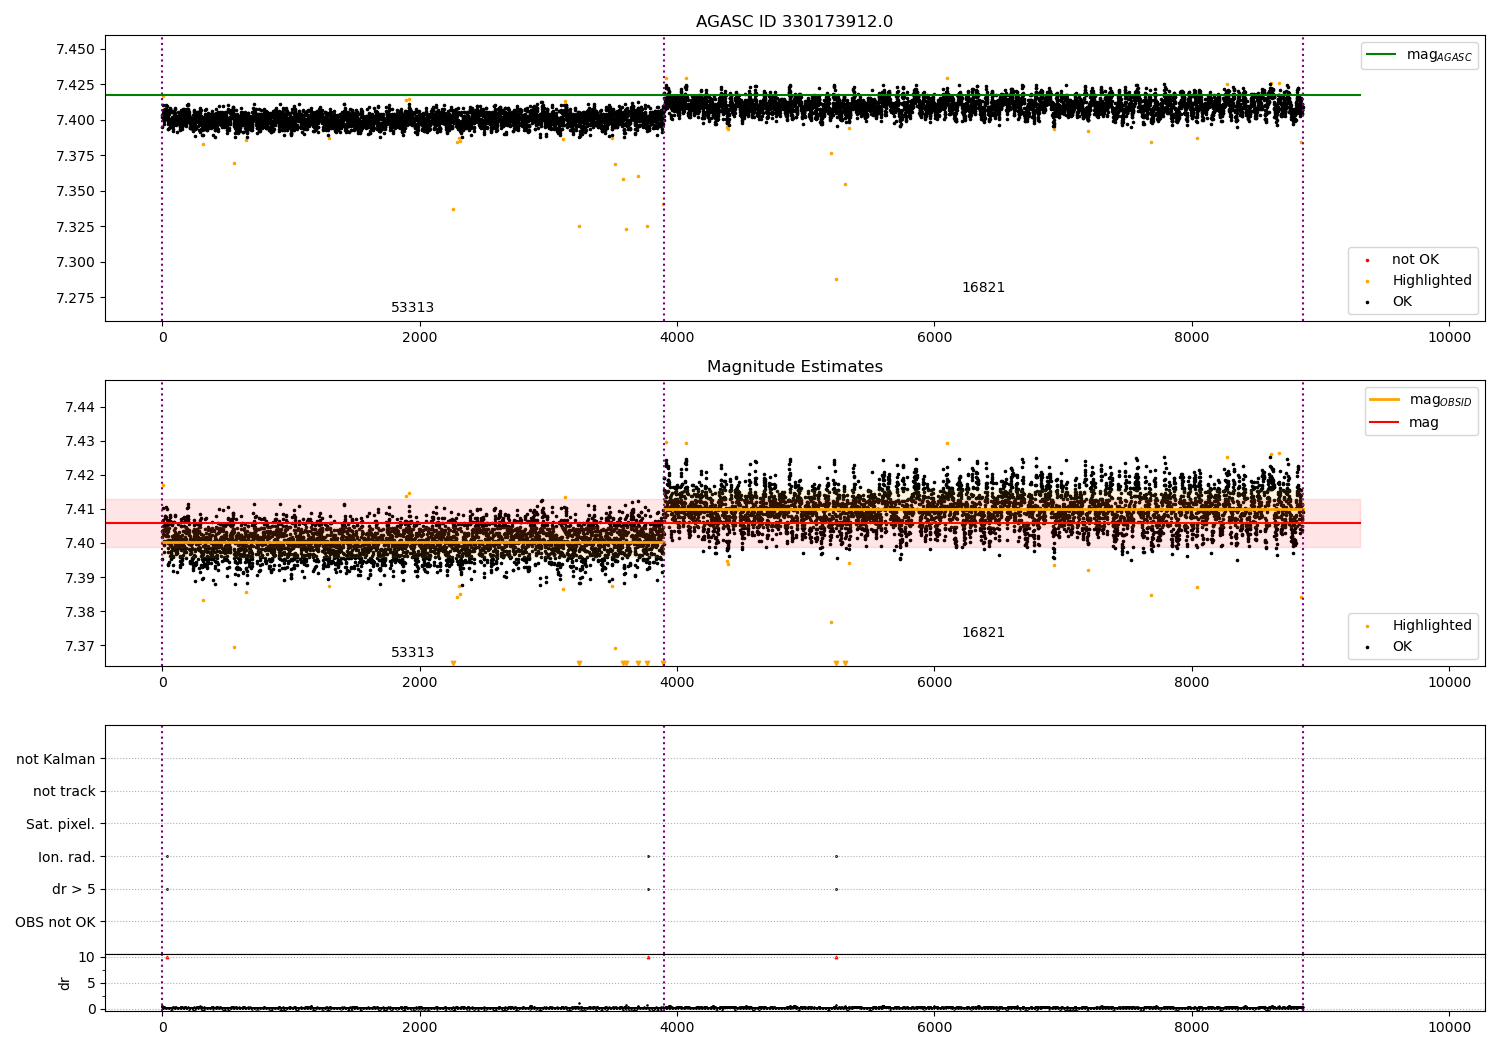The width and height of the screenshot is (1500, 1050).
Task: Click x-axis tick 6000 under the top plot
Action: click(x=934, y=338)
